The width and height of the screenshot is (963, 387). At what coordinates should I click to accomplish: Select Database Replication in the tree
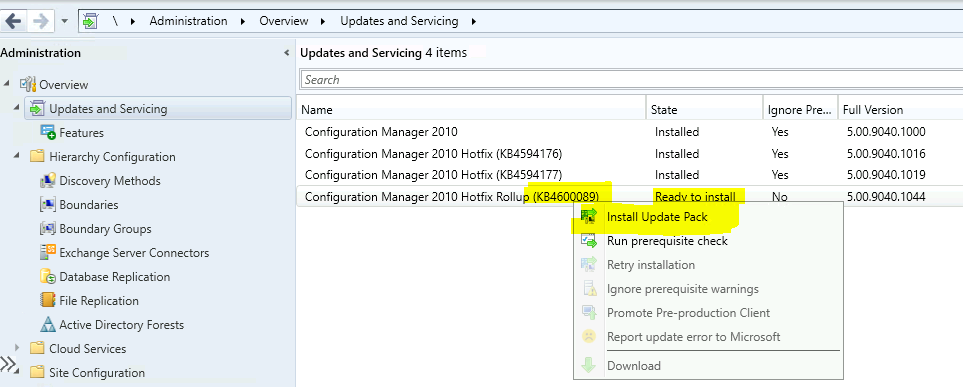(114, 276)
